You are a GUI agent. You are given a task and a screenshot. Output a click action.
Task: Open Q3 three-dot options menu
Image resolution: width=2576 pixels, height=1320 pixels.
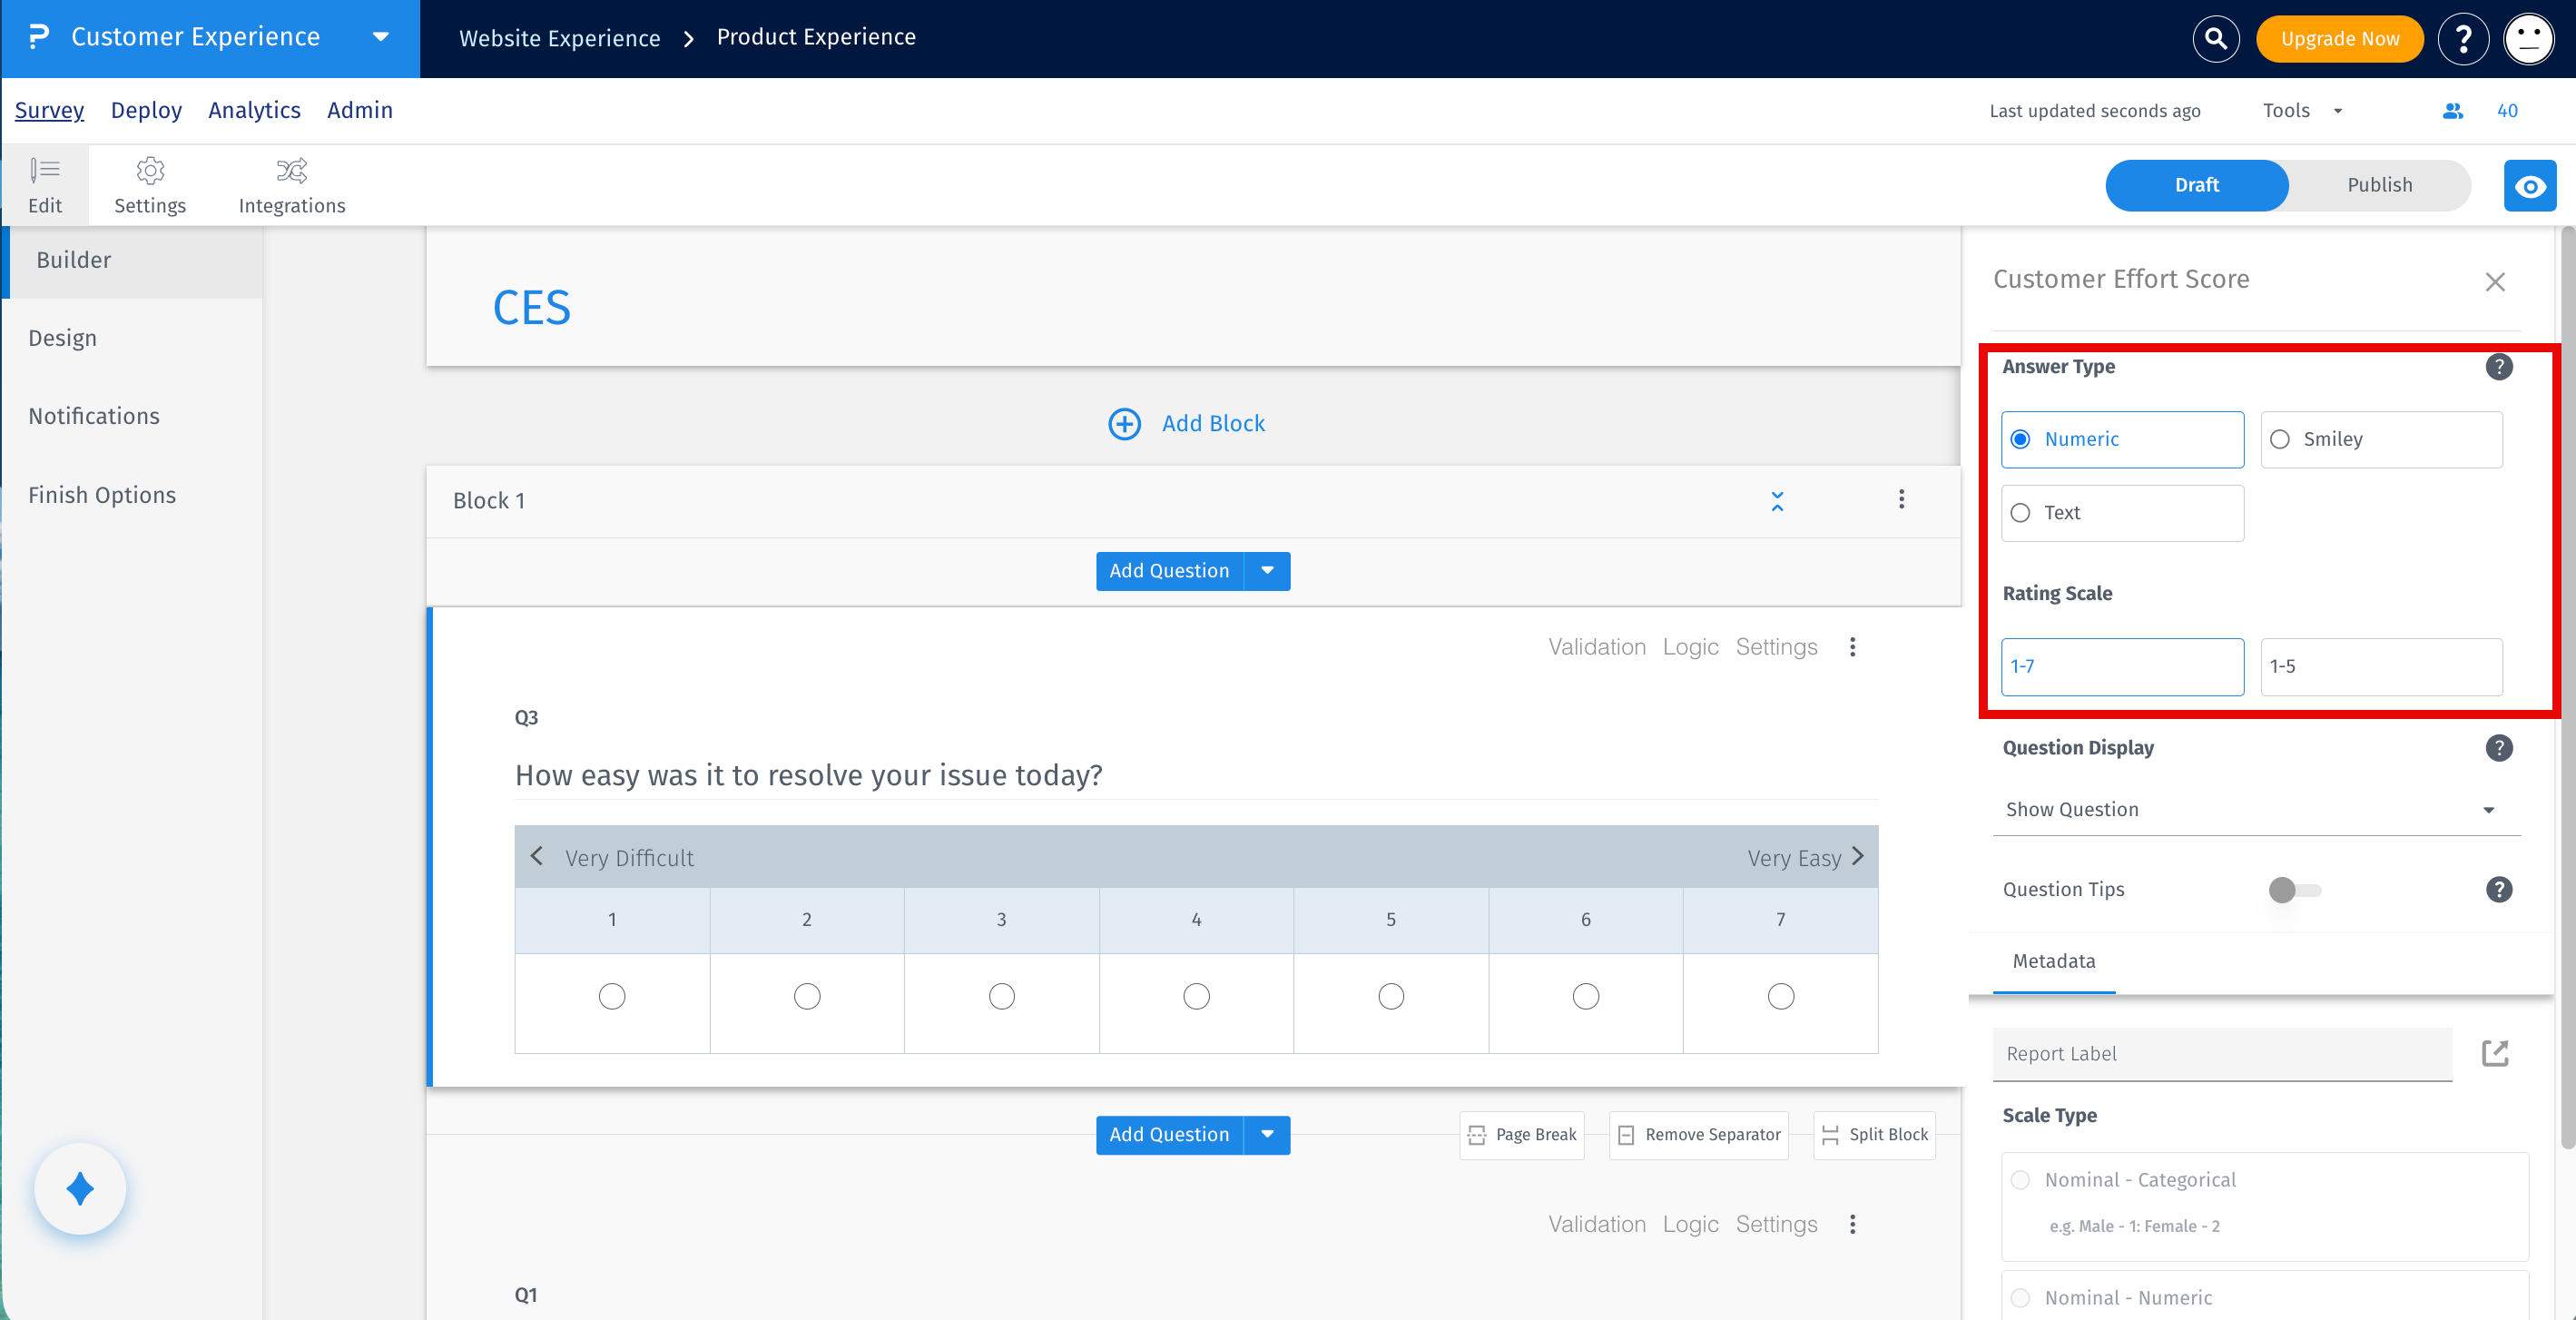point(1852,647)
